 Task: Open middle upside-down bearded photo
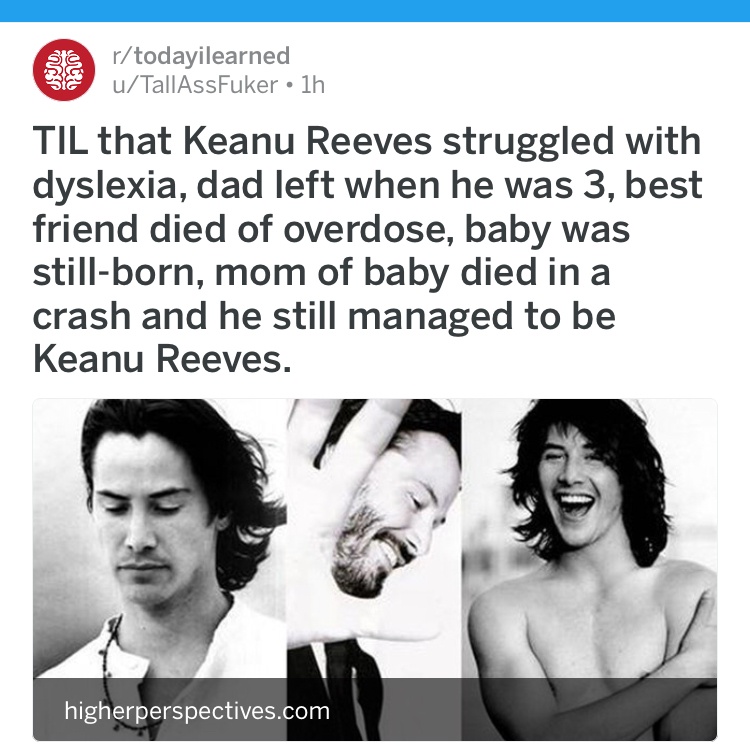coord(374,539)
